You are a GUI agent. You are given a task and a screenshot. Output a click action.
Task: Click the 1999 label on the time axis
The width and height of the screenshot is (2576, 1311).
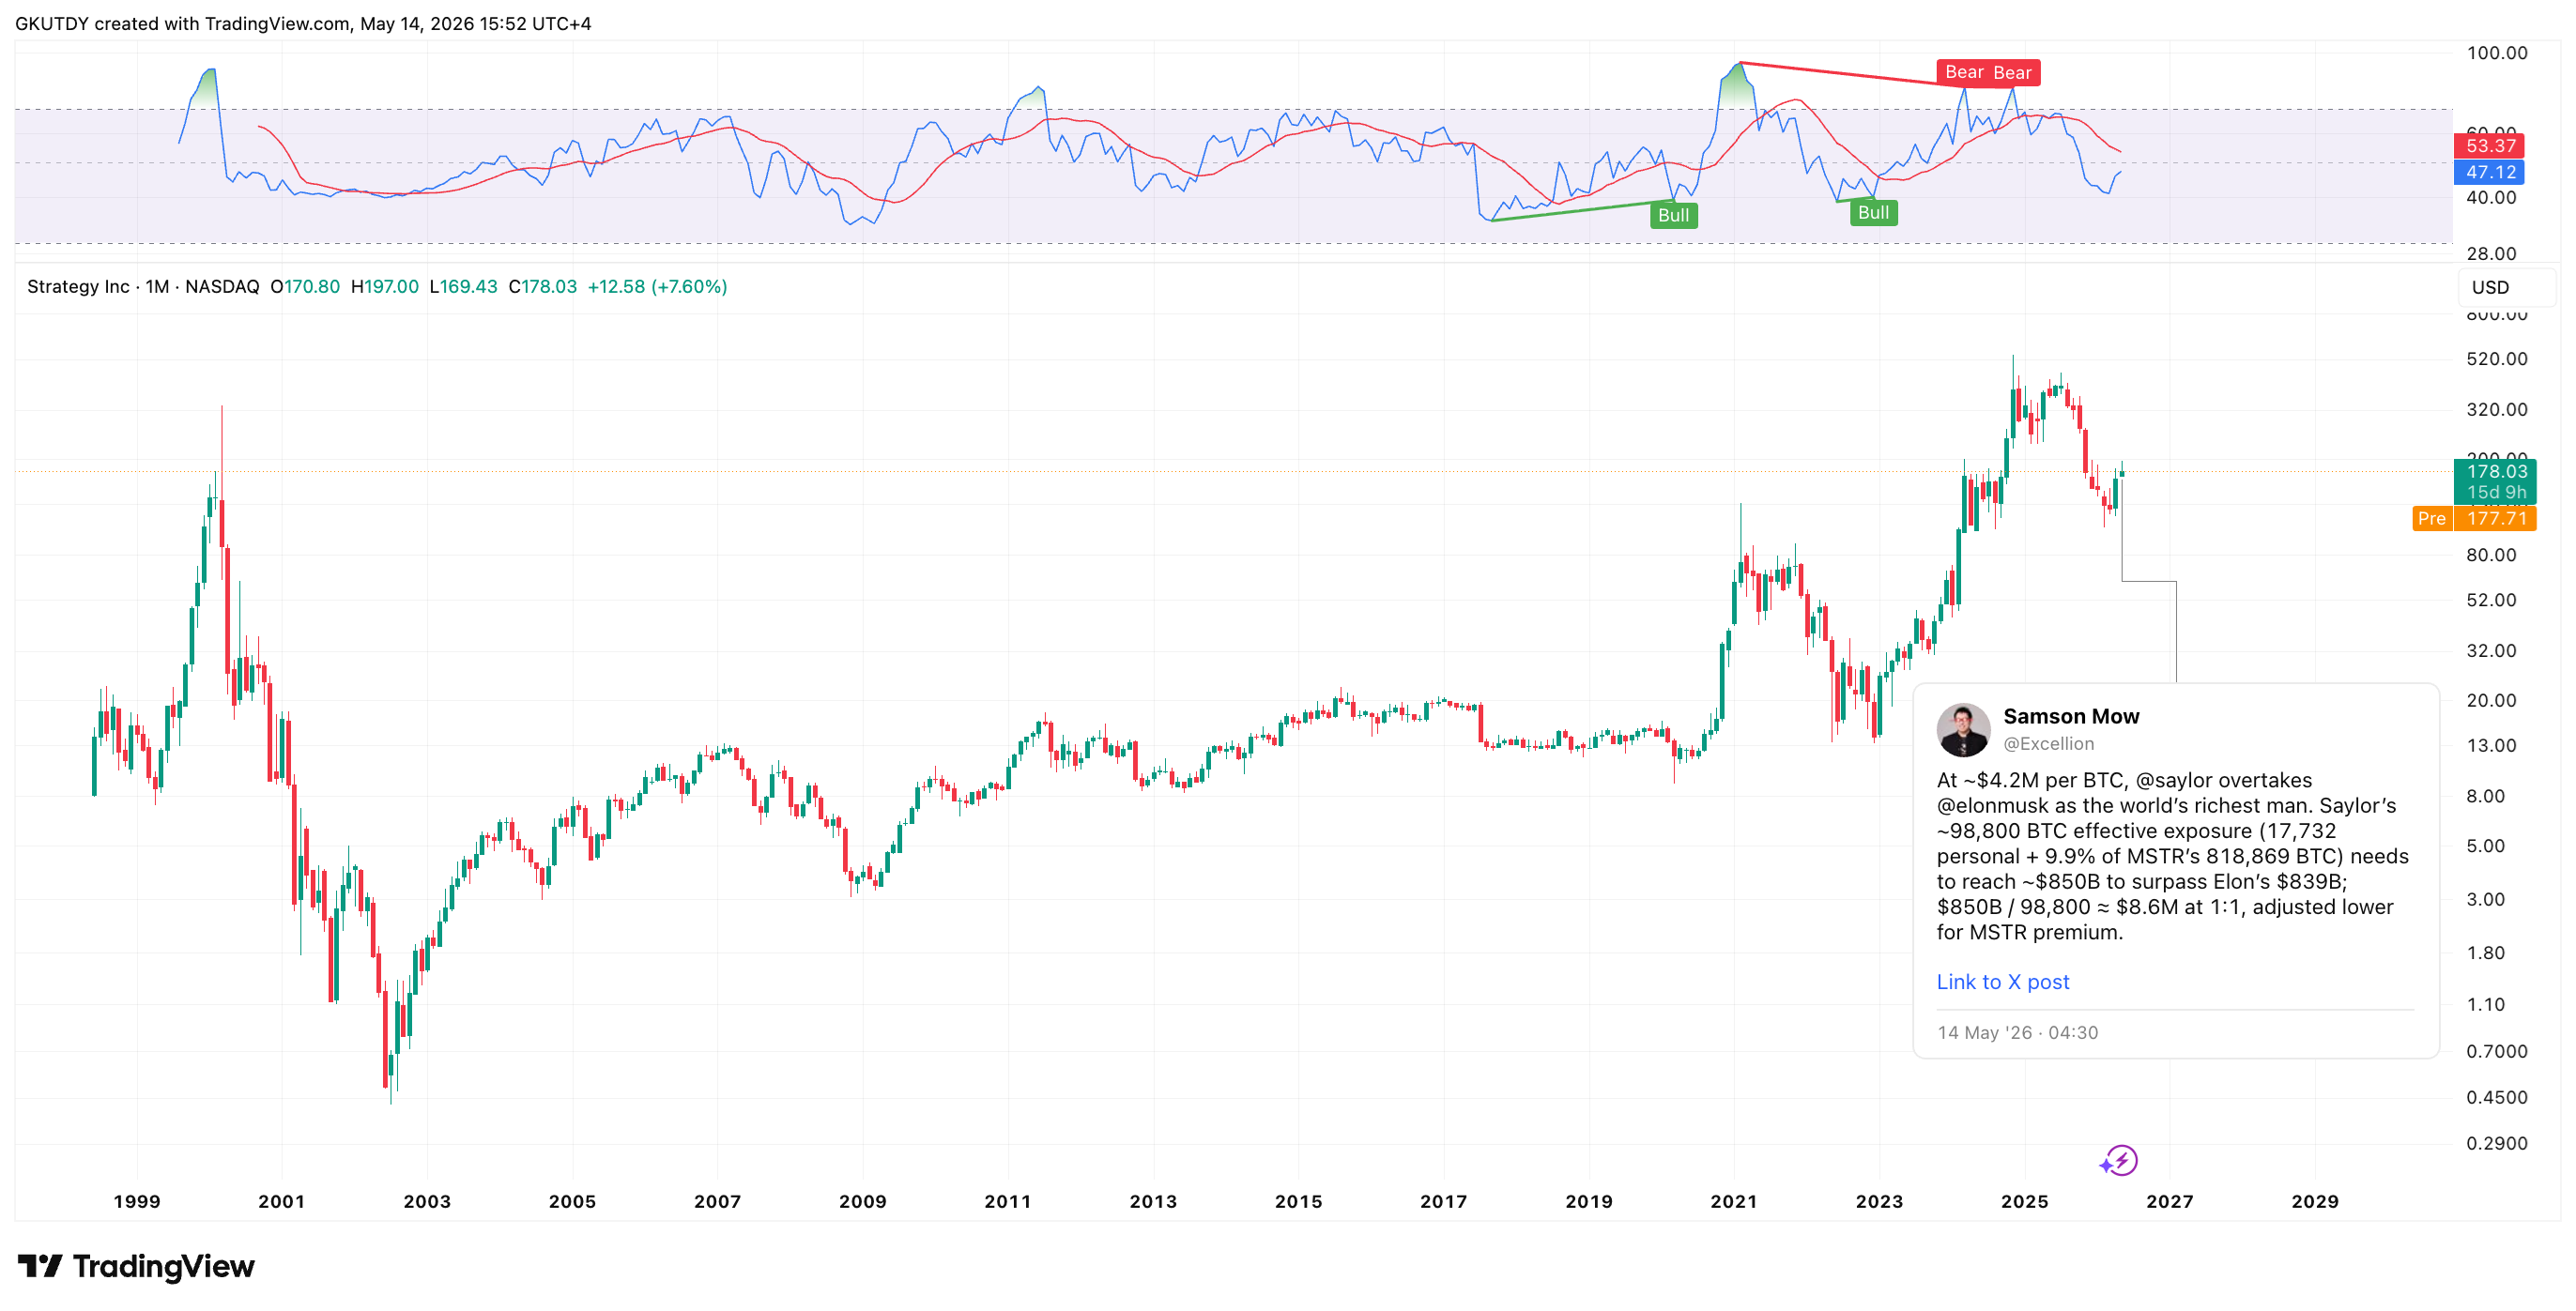[137, 1201]
